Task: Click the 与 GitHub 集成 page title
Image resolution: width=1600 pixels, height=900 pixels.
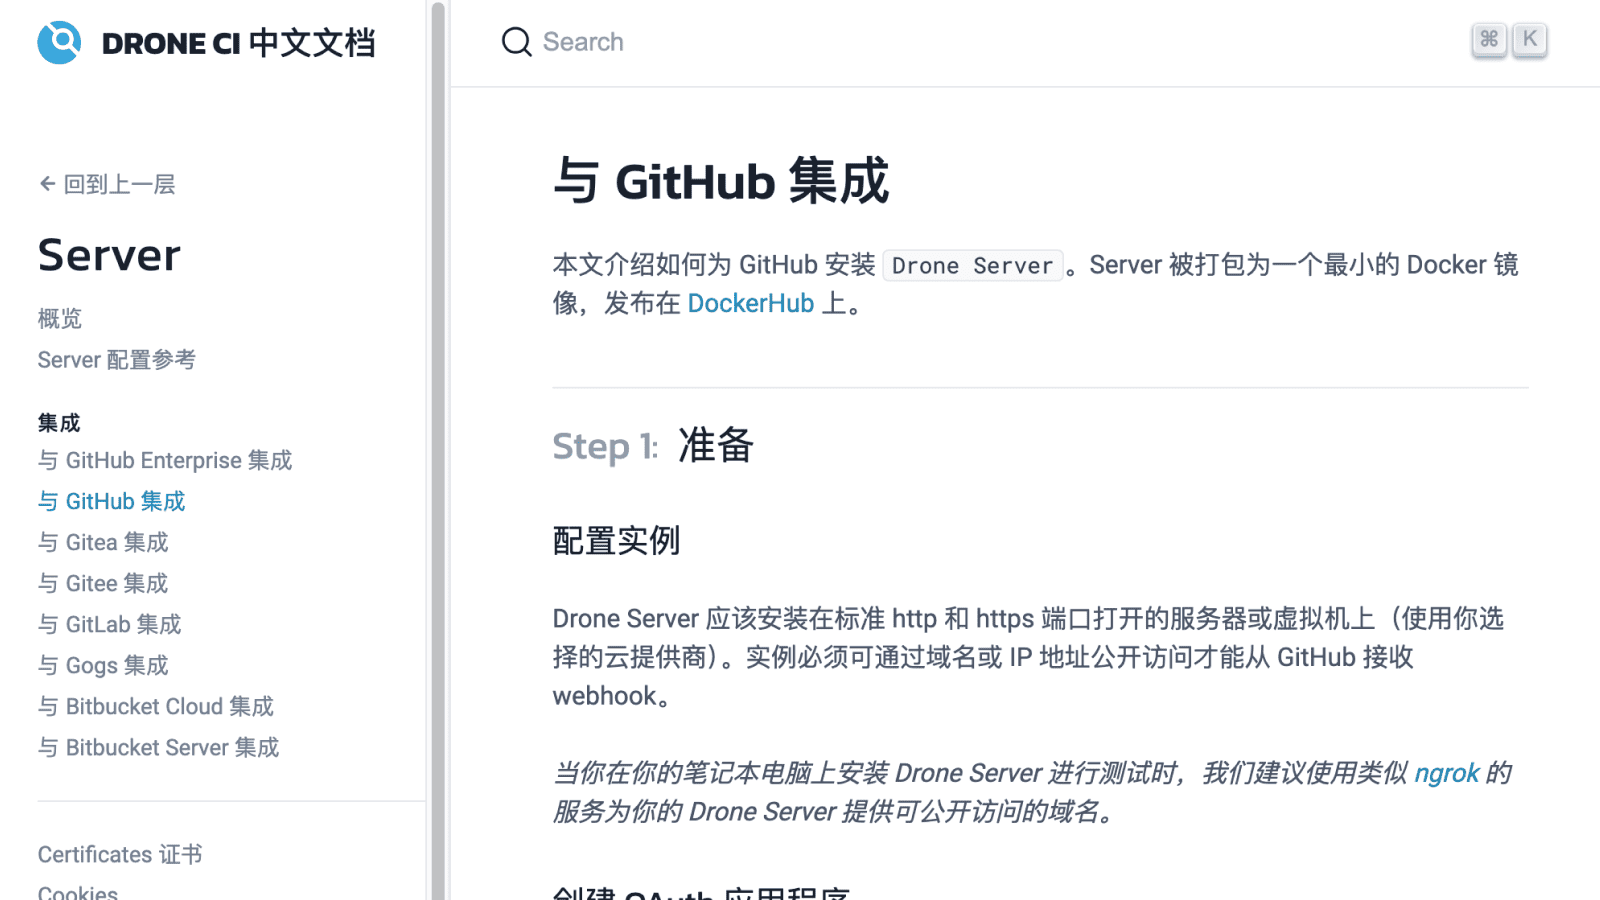Action: (x=721, y=182)
